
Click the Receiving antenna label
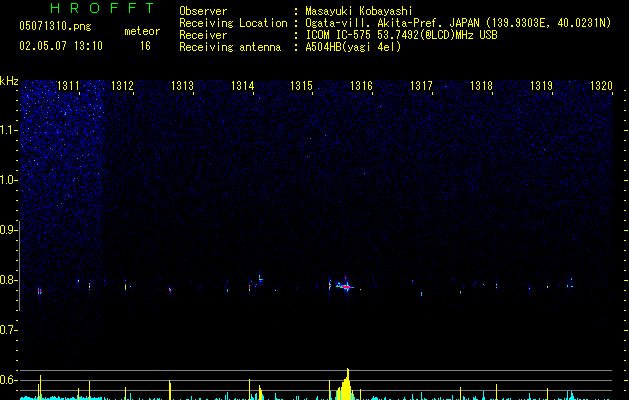point(230,47)
